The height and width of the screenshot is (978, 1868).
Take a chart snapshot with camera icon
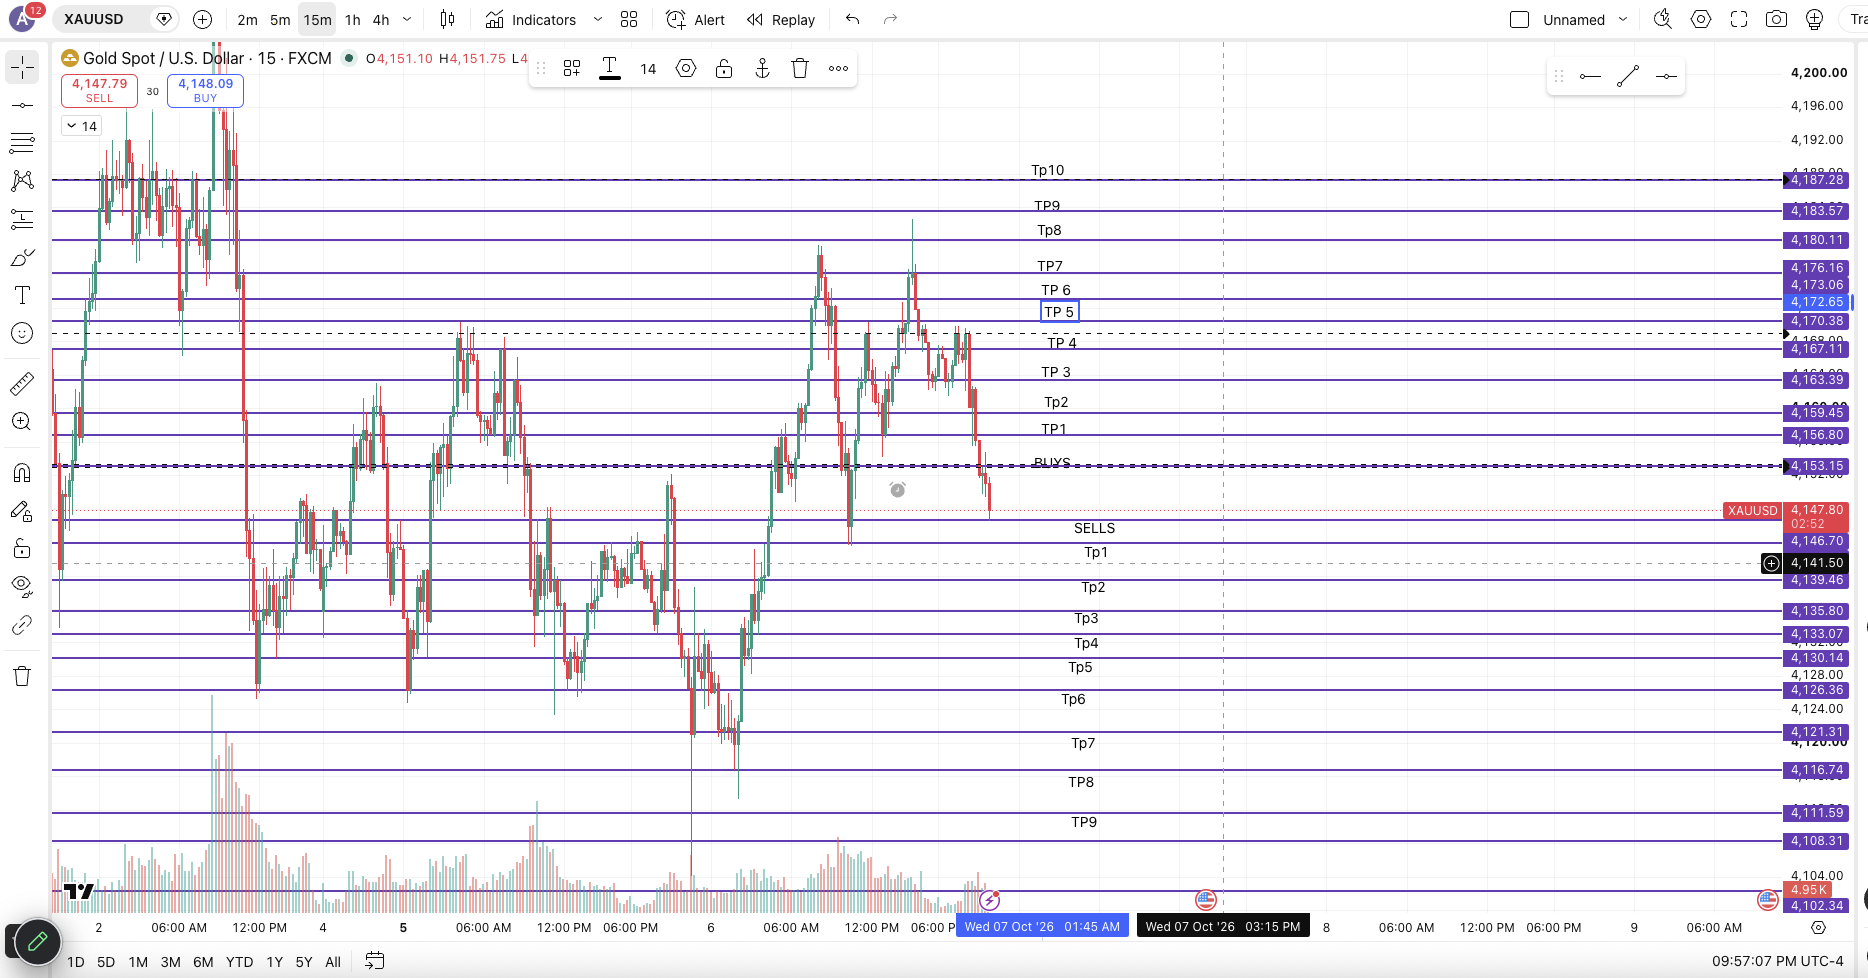pos(1777,19)
